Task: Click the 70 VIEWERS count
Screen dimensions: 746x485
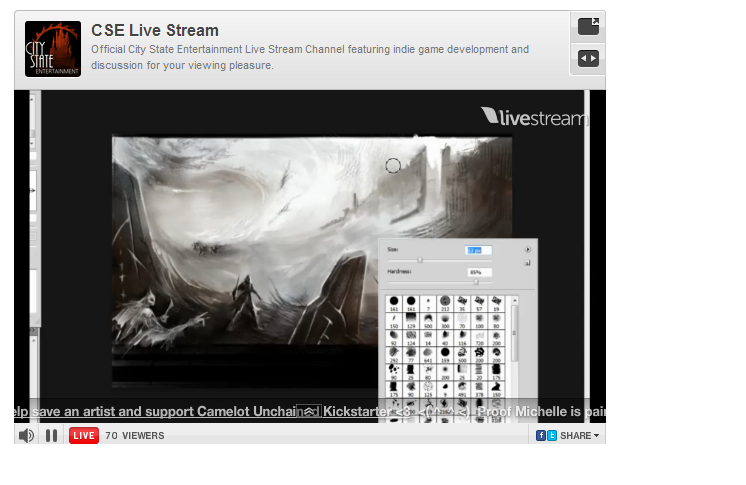Action: coord(135,436)
